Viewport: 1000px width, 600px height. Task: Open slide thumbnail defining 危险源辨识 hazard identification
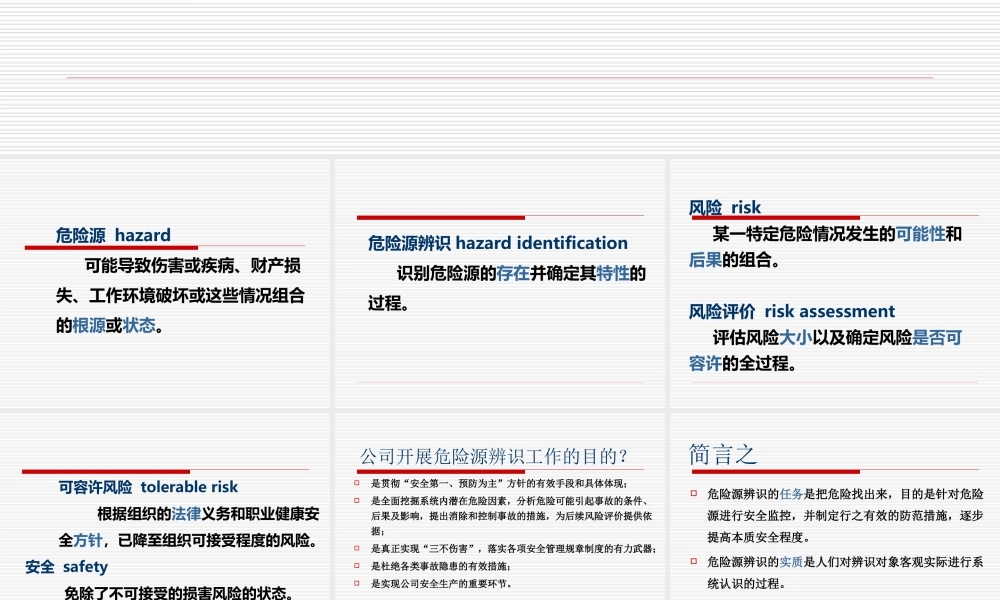click(499, 284)
